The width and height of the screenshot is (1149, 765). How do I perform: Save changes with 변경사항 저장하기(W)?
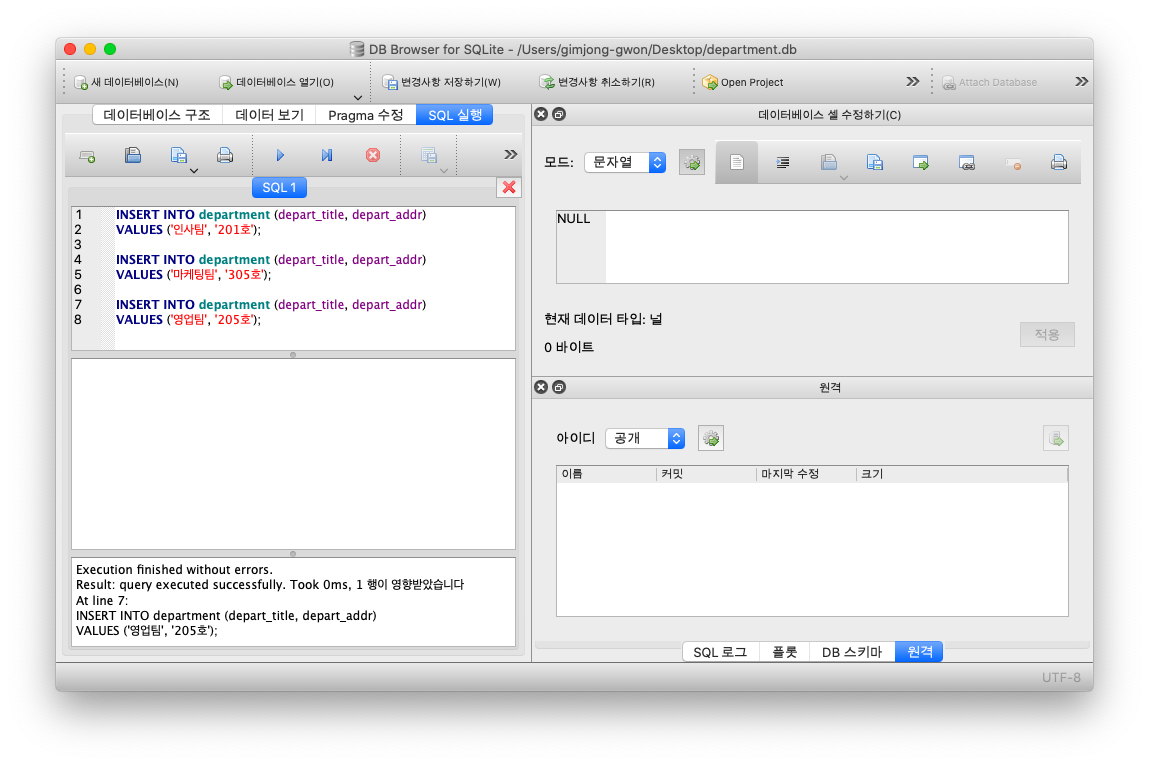click(x=442, y=82)
